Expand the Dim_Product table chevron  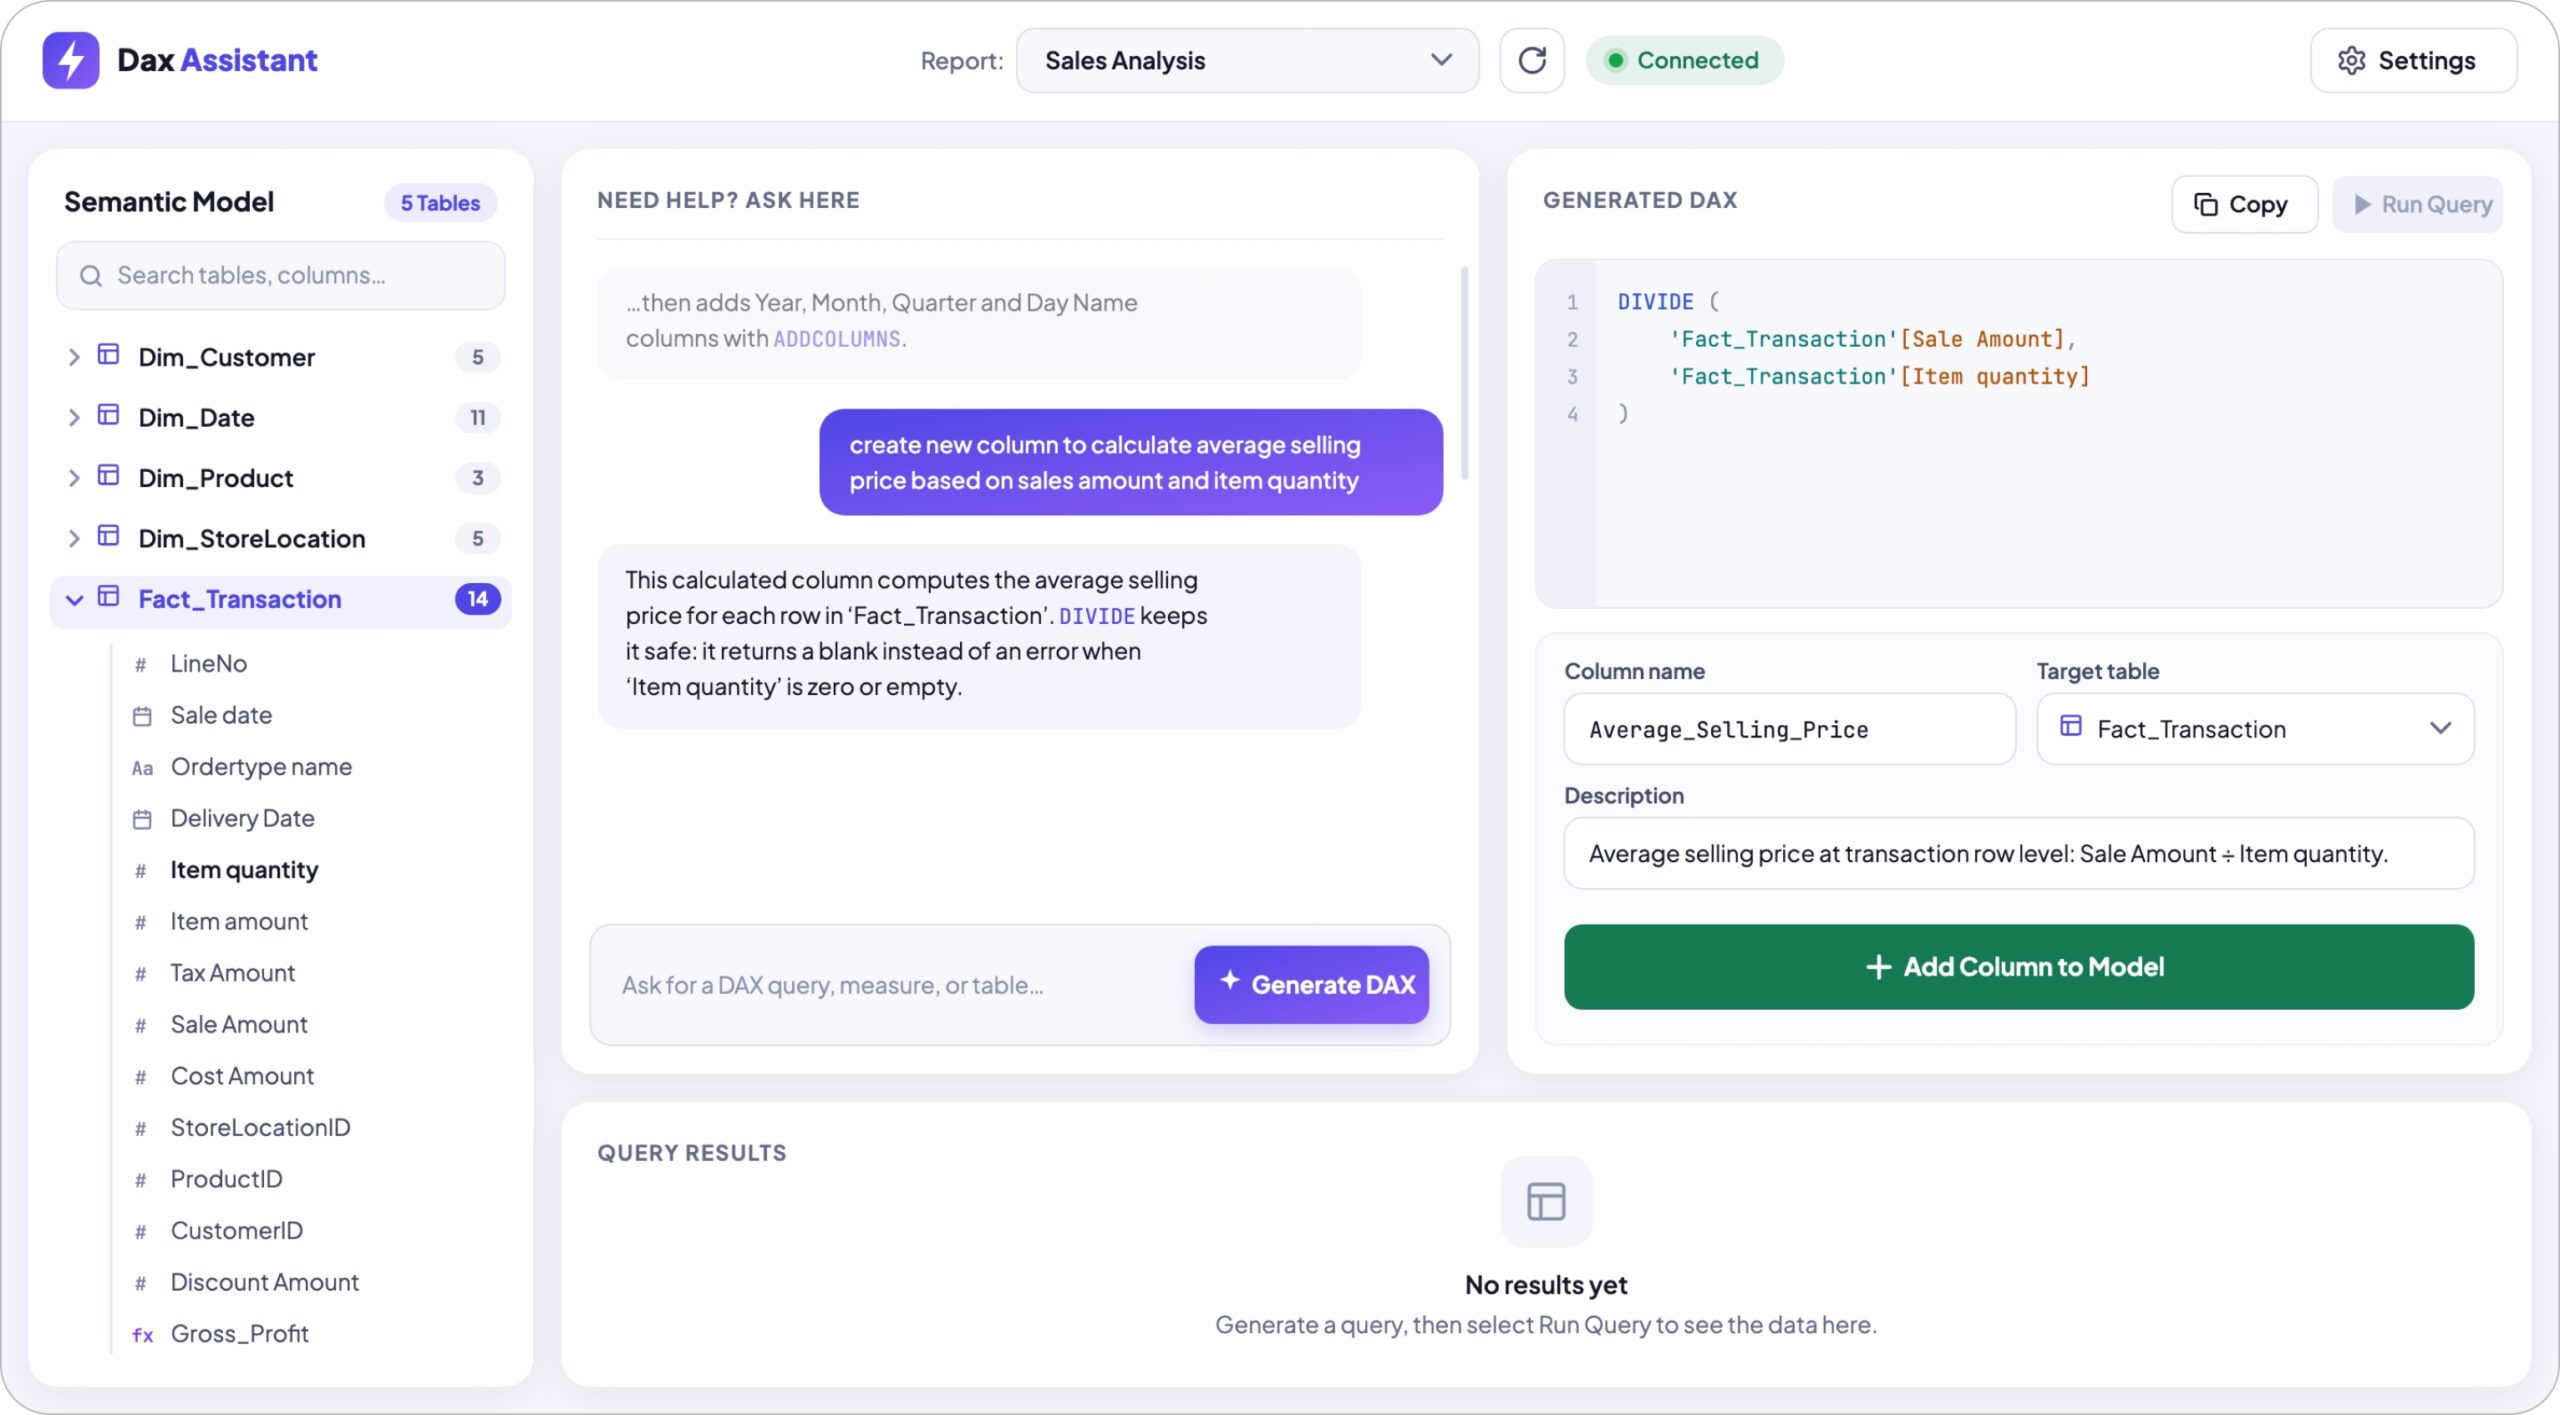(x=73, y=478)
